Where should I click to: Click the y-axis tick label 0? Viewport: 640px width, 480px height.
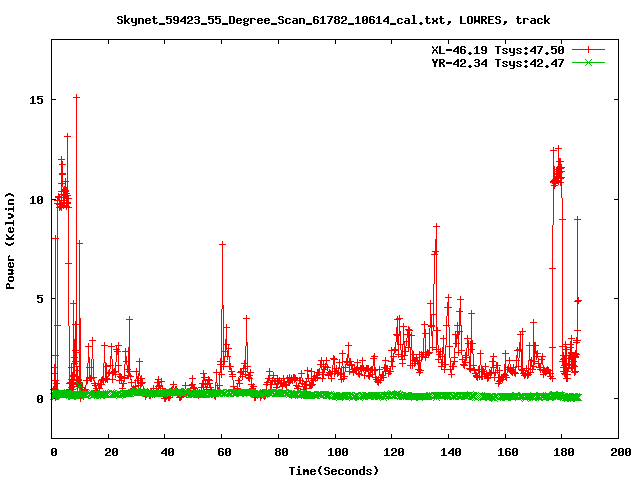40,399
